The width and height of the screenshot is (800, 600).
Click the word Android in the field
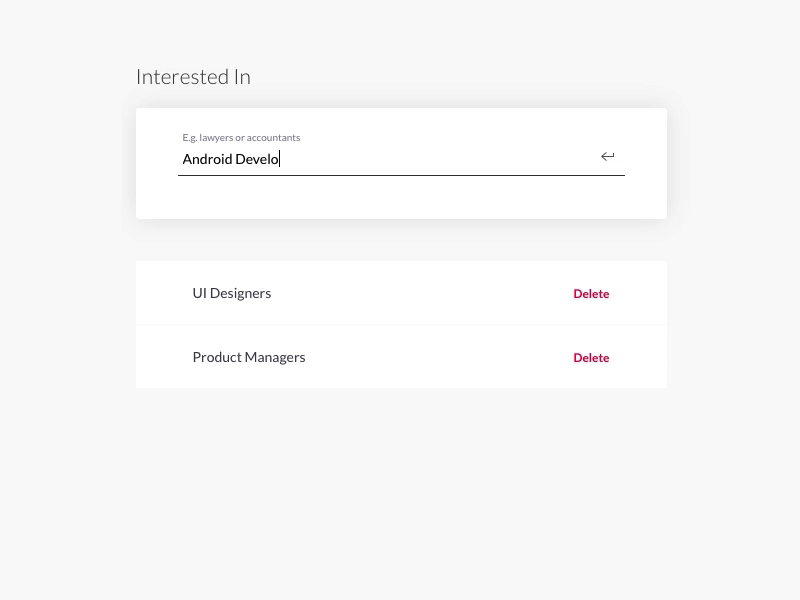pos(207,159)
